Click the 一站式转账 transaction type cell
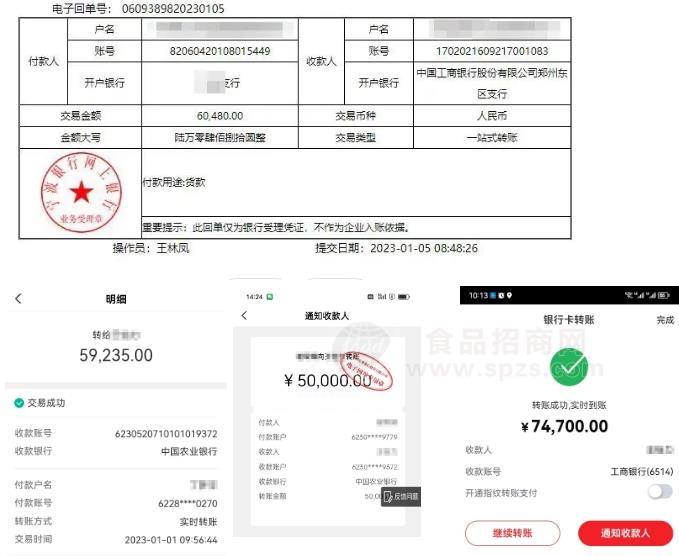 [491, 137]
